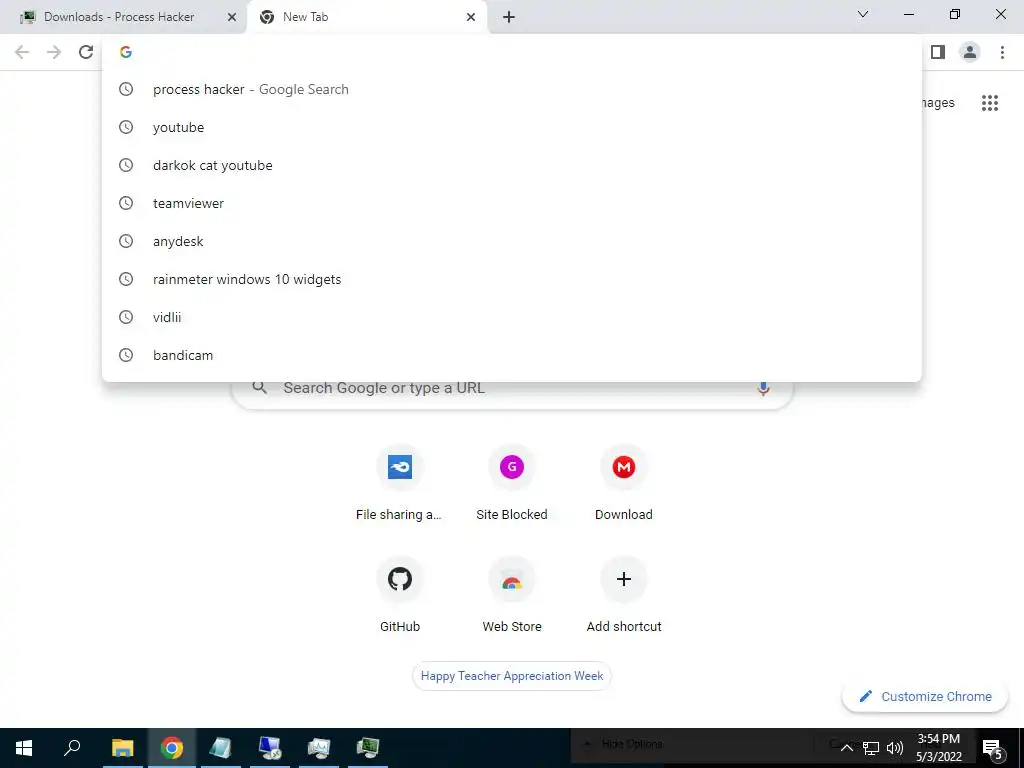Select the 'process hacker' search suggestion
The image size is (1024, 768).
(512, 89)
